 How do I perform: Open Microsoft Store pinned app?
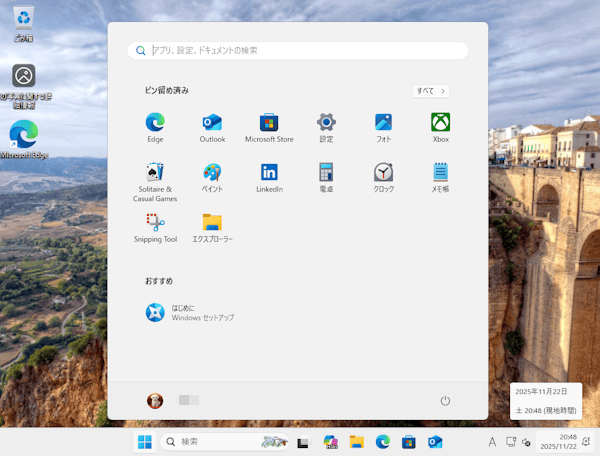[269, 128]
